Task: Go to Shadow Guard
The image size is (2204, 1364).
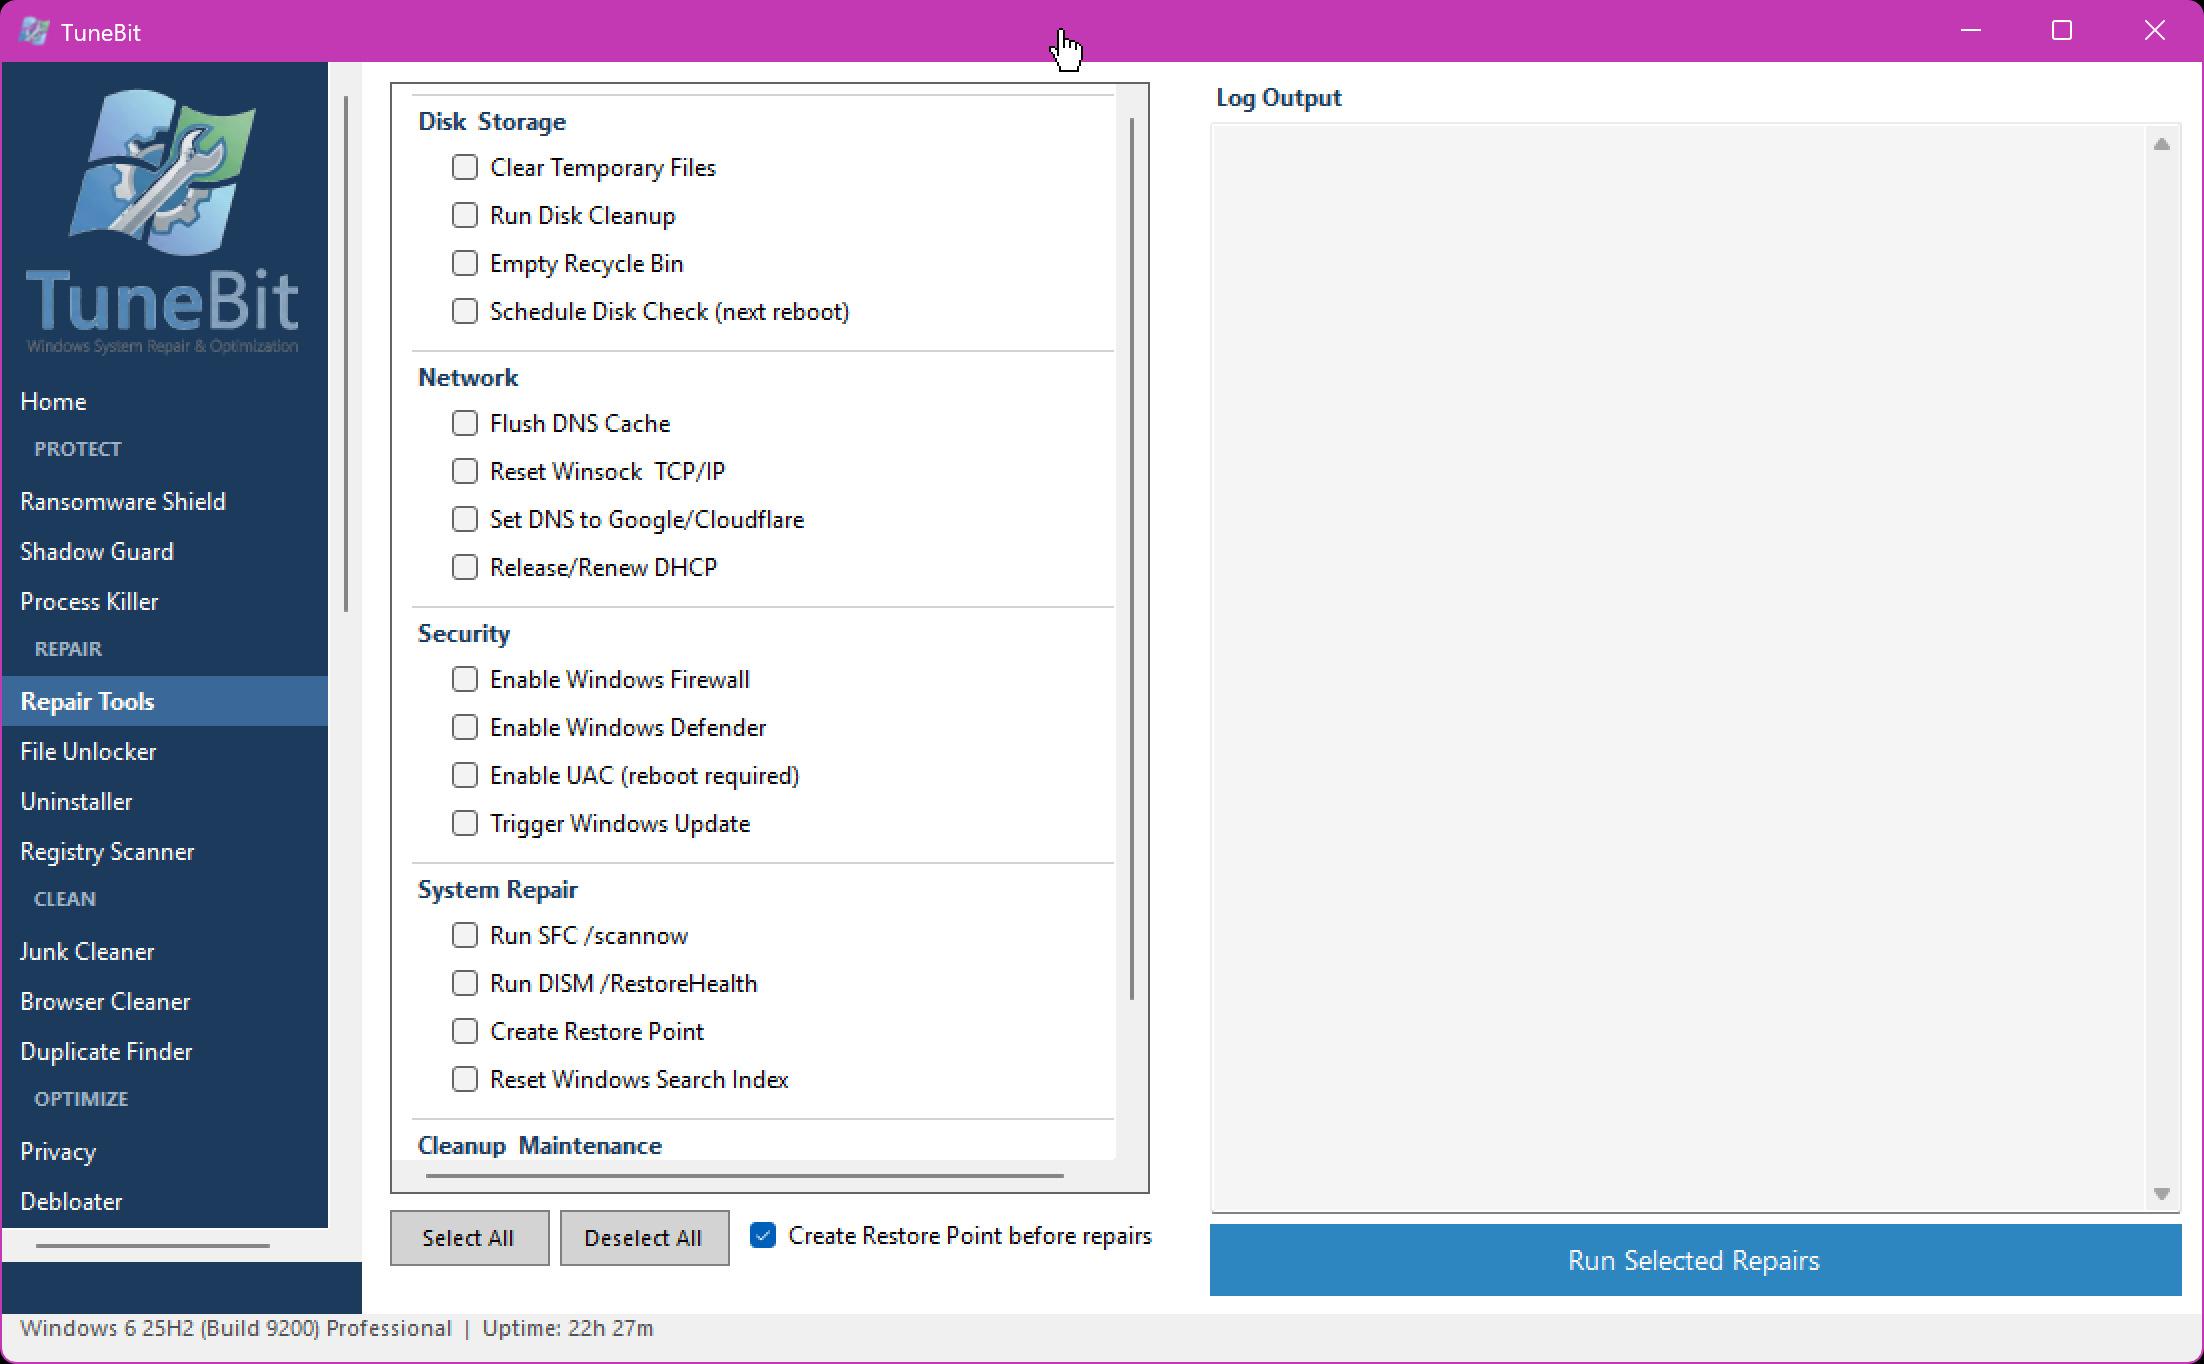Action: [x=165, y=551]
